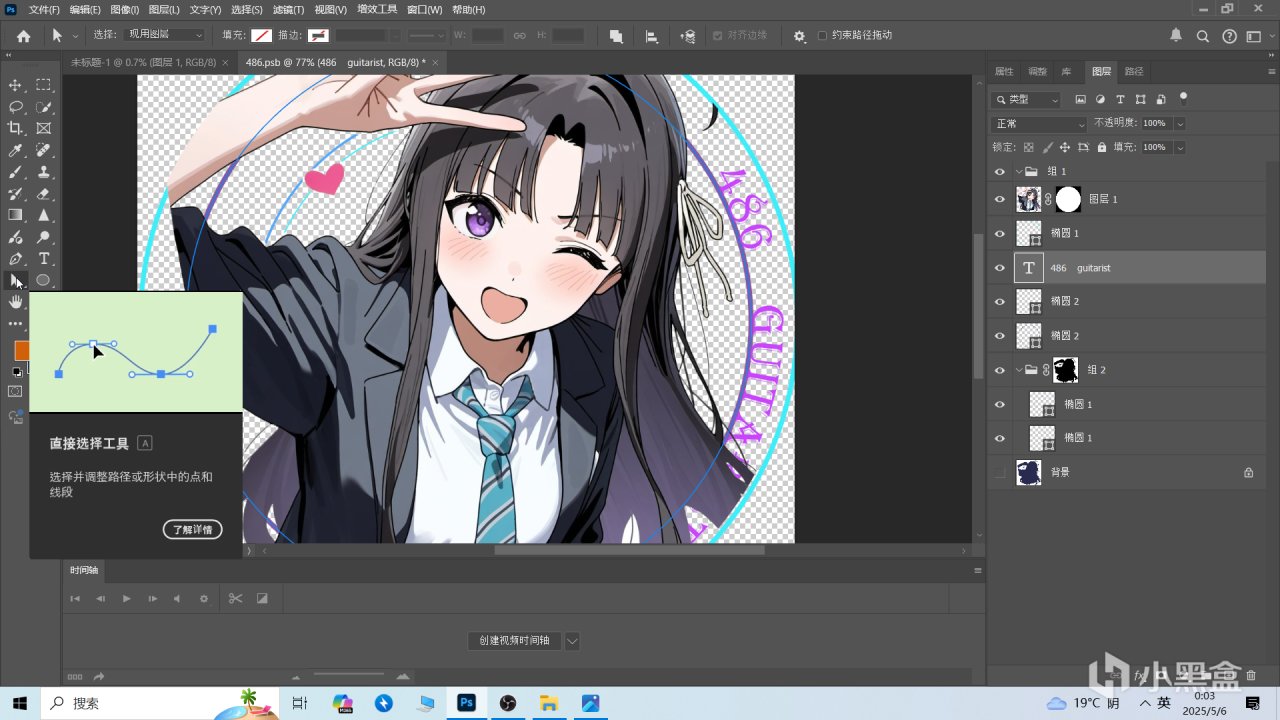Open the fill color swatch
This screenshot has width=1280, height=720.
coord(261,36)
